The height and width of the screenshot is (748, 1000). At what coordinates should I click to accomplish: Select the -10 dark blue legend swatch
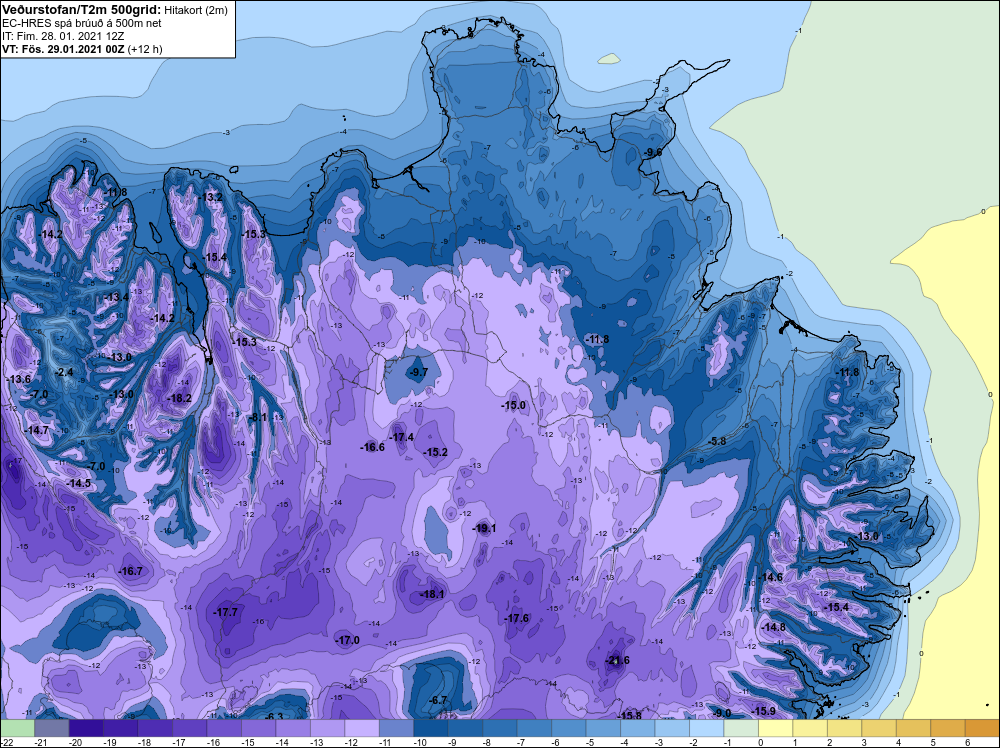(431, 728)
